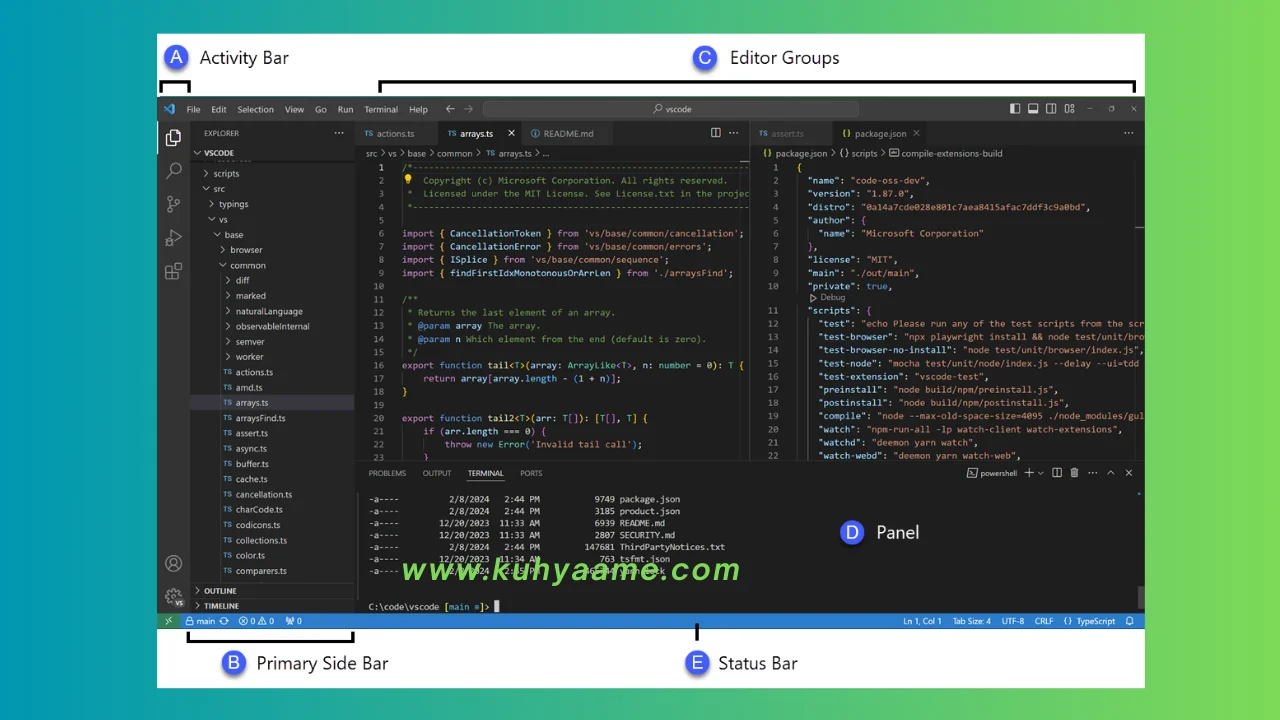Image resolution: width=1280 pixels, height=720 pixels.
Task: Collapse the base folder
Action: [x=218, y=235]
